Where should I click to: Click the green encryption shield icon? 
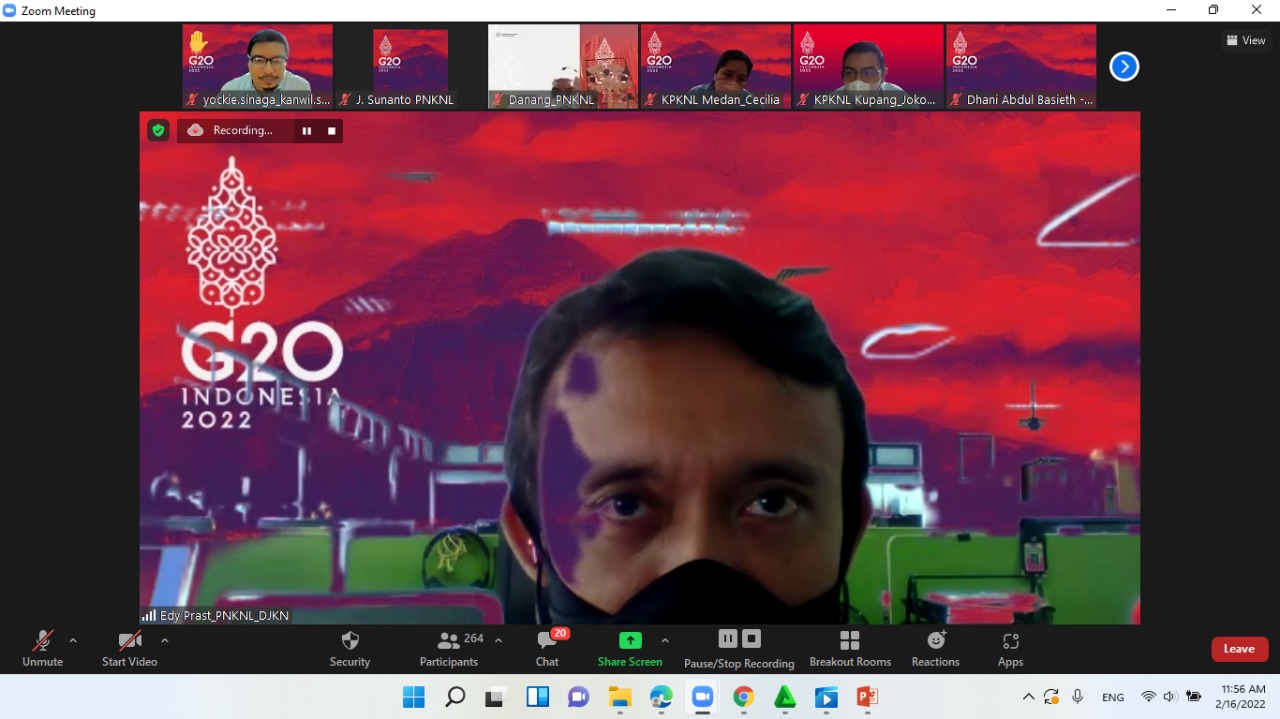click(x=158, y=130)
